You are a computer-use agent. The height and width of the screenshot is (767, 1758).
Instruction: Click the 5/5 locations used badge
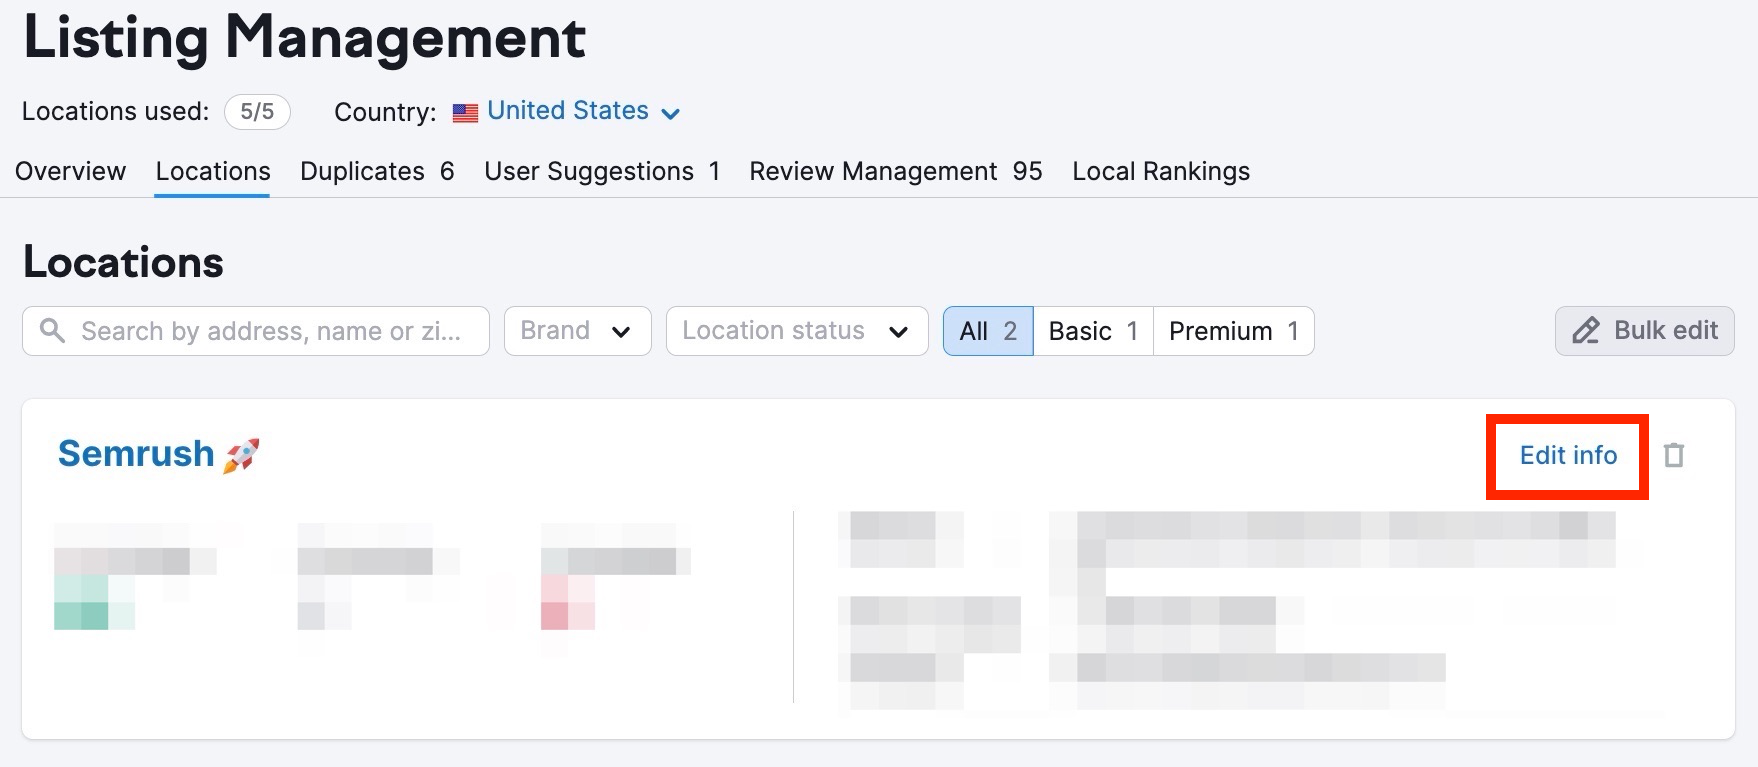(257, 112)
